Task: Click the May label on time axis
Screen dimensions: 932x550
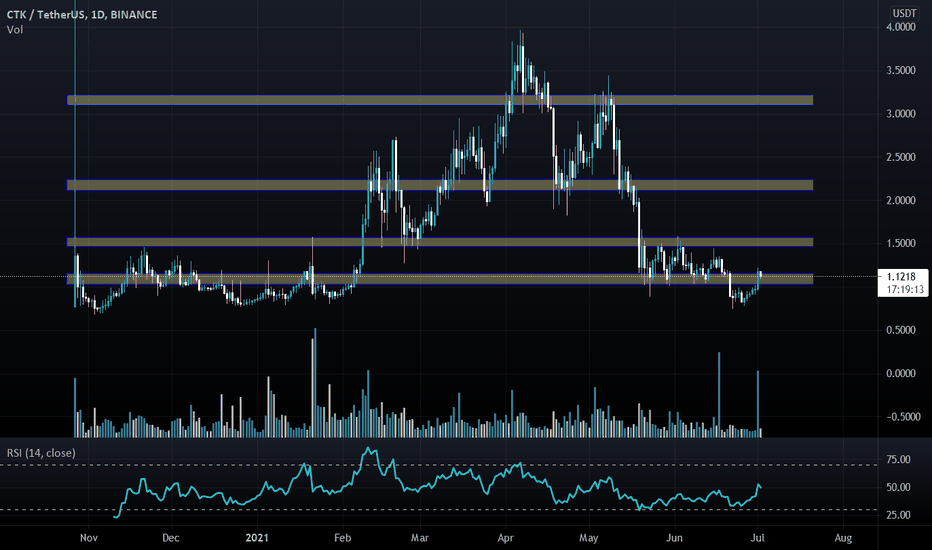Action: click(x=588, y=539)
